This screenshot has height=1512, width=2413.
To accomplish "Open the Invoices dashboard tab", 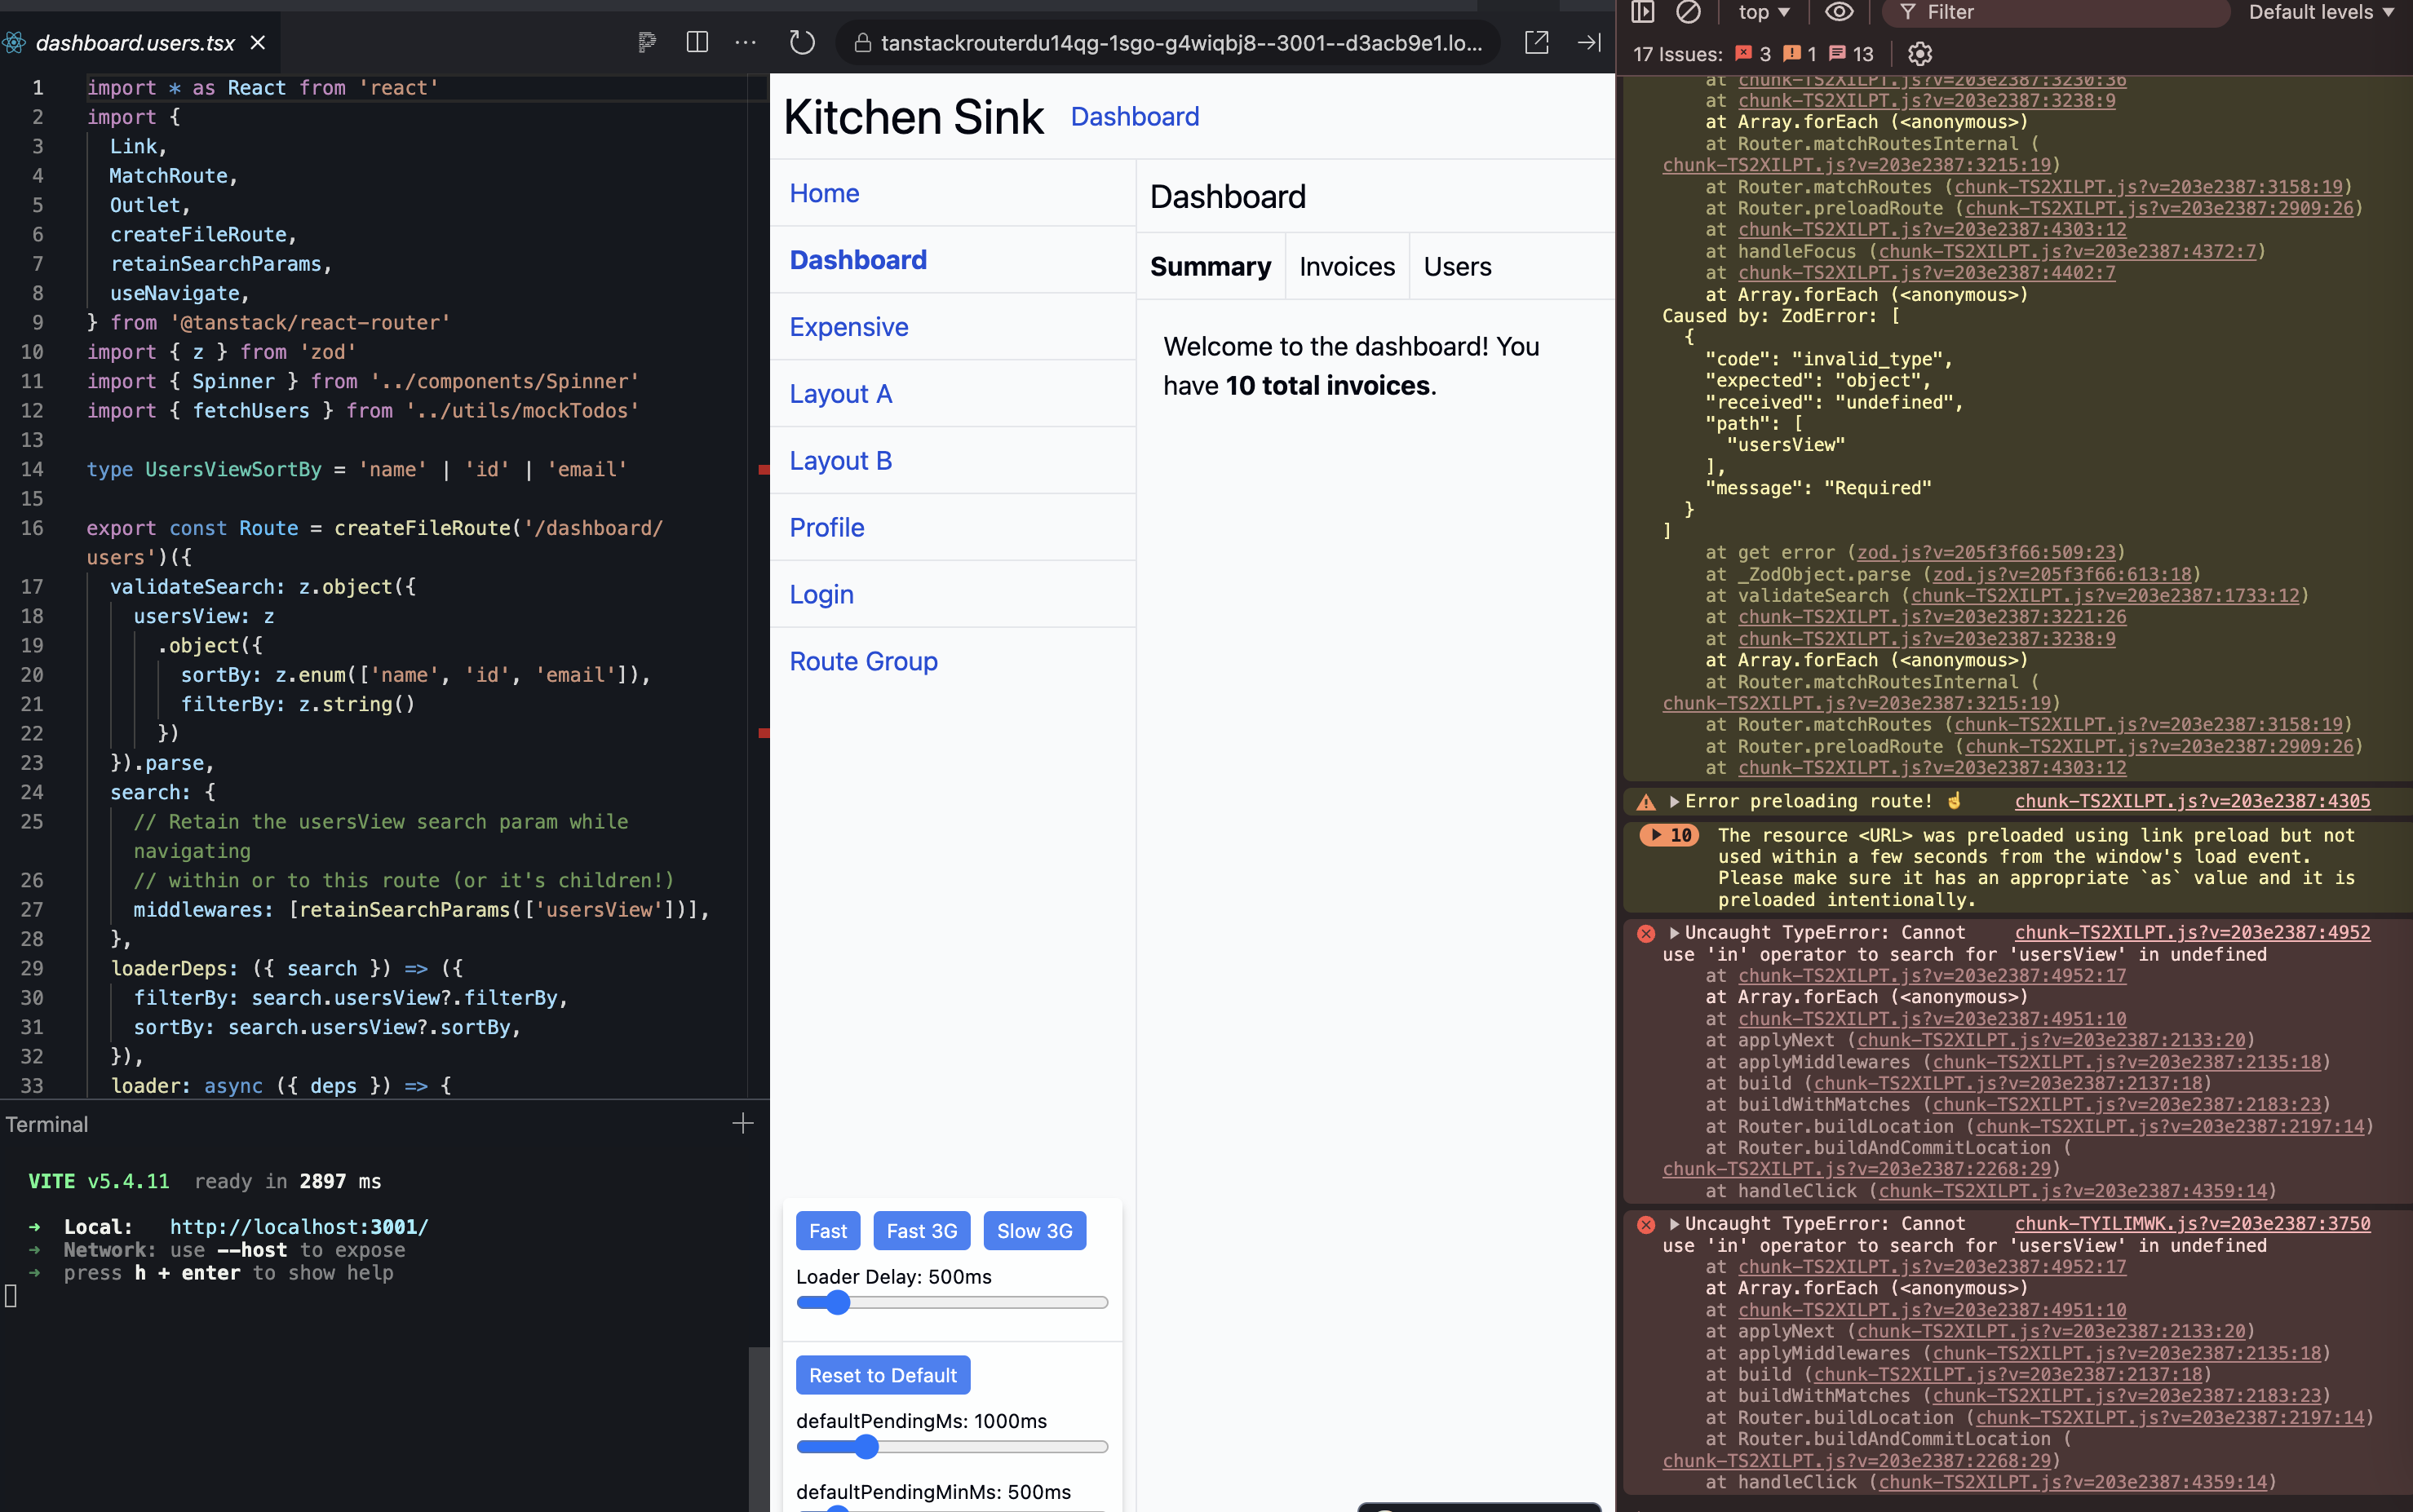I will 1346,267.
